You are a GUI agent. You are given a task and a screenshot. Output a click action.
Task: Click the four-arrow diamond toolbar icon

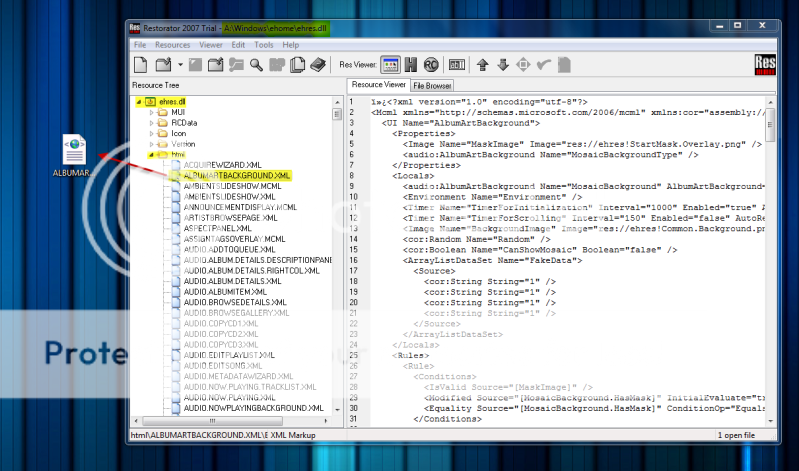click(523, 65)
